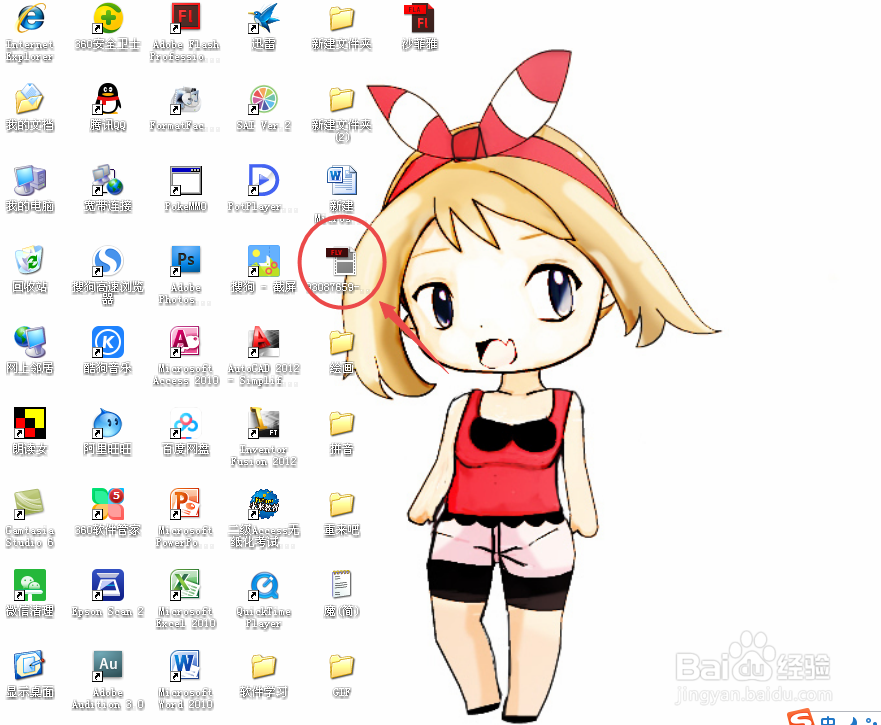This screenshot has height=725, width=881.
Task: Open the GIF folder
Action: [342, 666]
